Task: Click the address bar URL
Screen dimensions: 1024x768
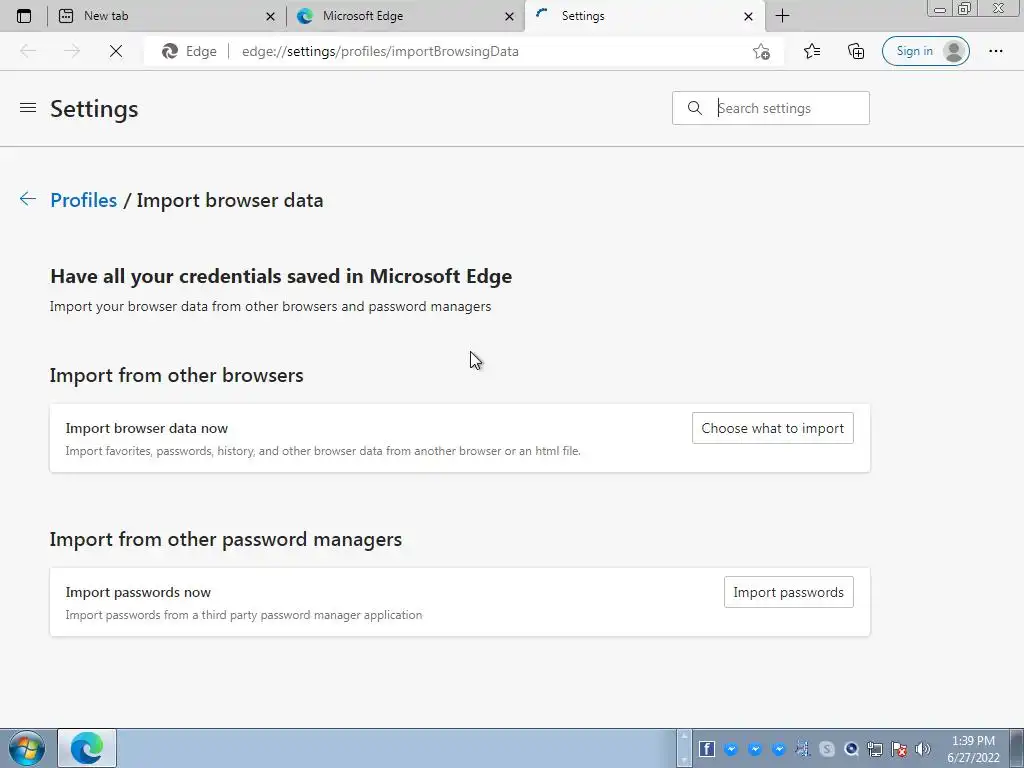Action: click(380, 52)
